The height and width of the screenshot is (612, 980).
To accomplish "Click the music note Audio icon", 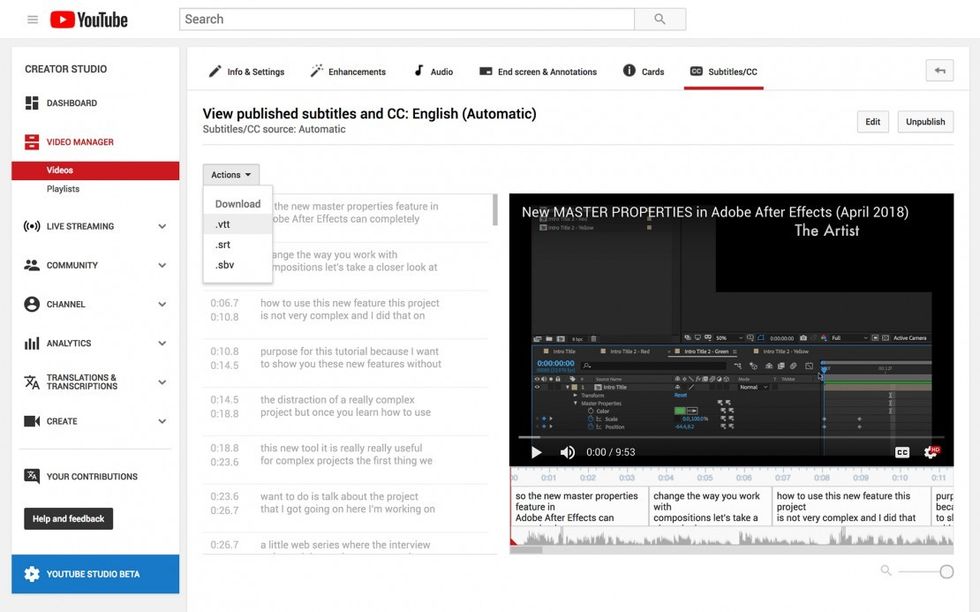I will pyautogui.click(x=419, y=71).
